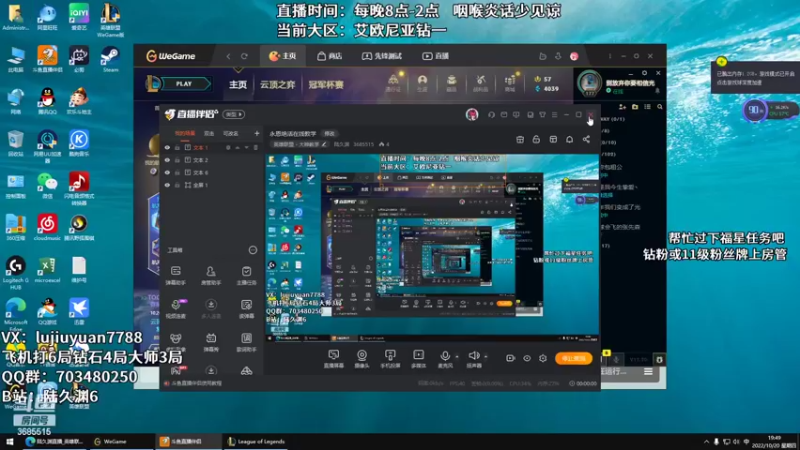Screen dimensions: 800x450
Task: Toggle the lock on 全屏 1 source
Action: tap(177, 185)
